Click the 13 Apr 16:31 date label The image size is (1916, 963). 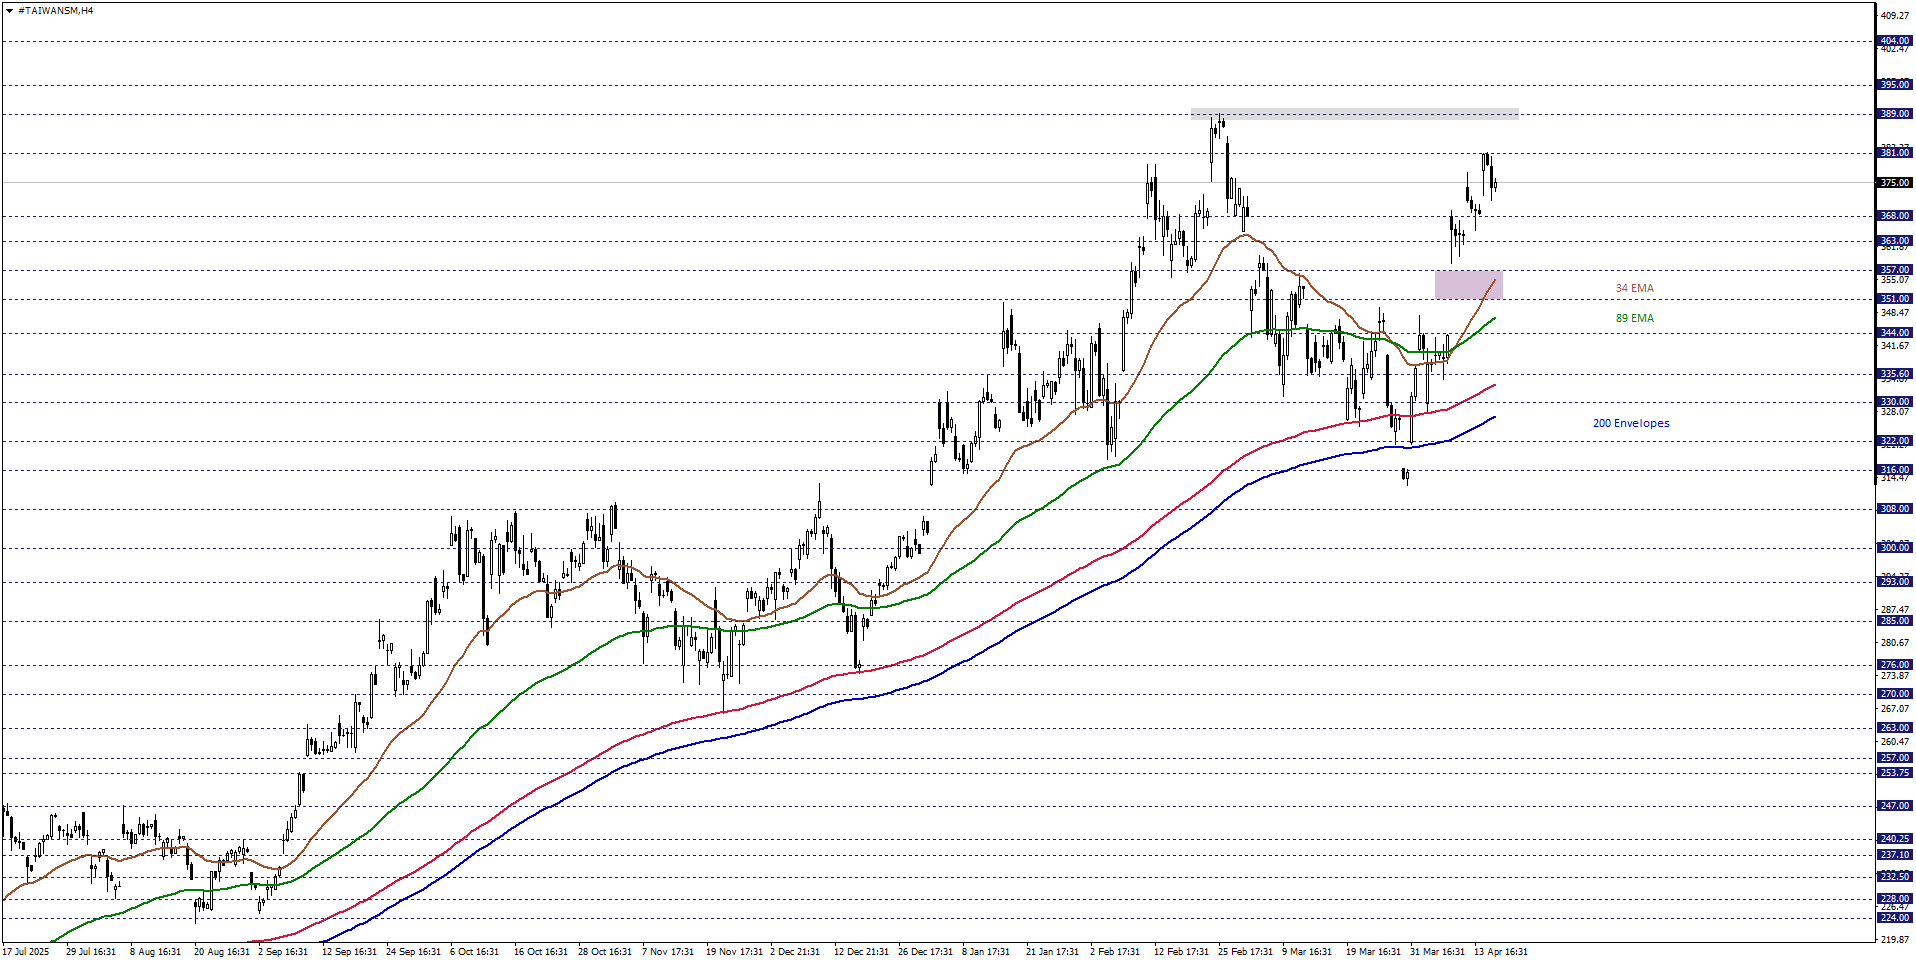coord(1500,951)
